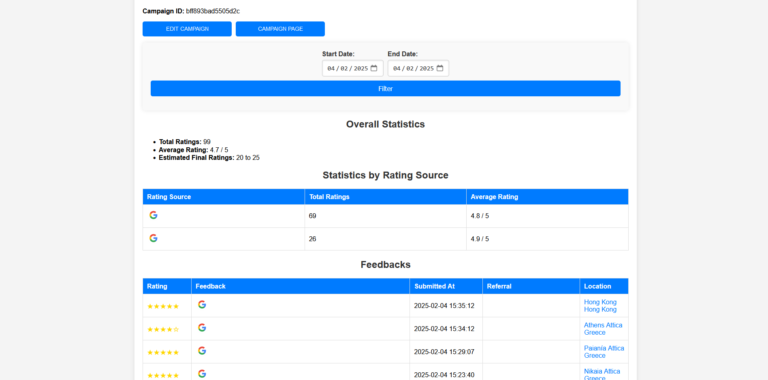Select the 26 total ratings cell
This screenshot has width=768, height=380.
pos(385,239)
